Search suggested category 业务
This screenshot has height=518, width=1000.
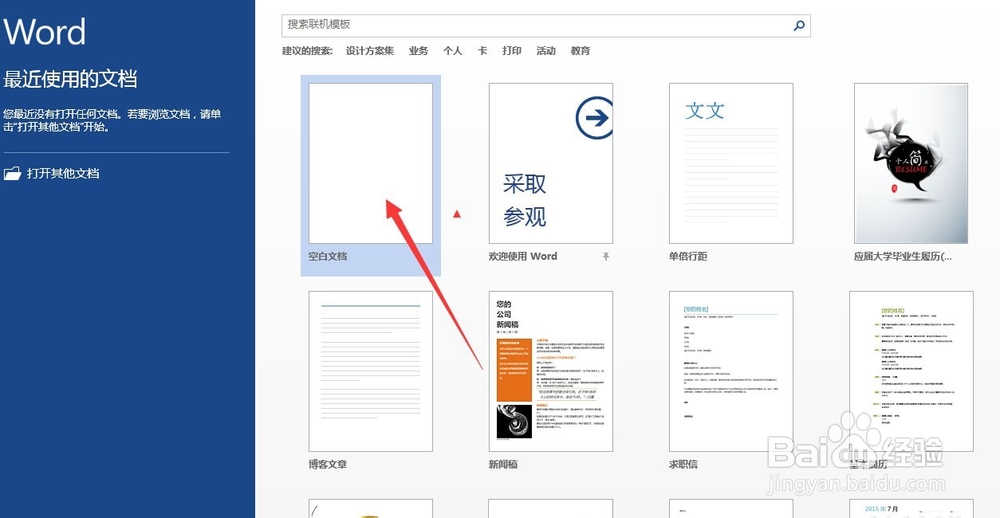tap(418, 51)
